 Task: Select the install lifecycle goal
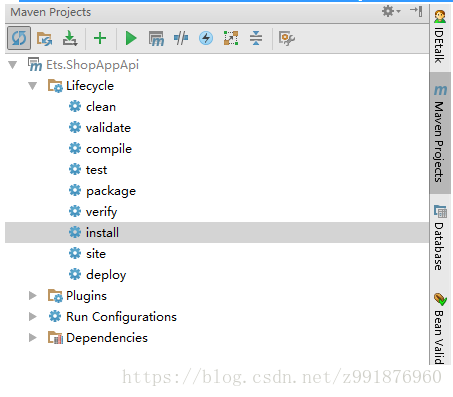(x=217, y=233)
